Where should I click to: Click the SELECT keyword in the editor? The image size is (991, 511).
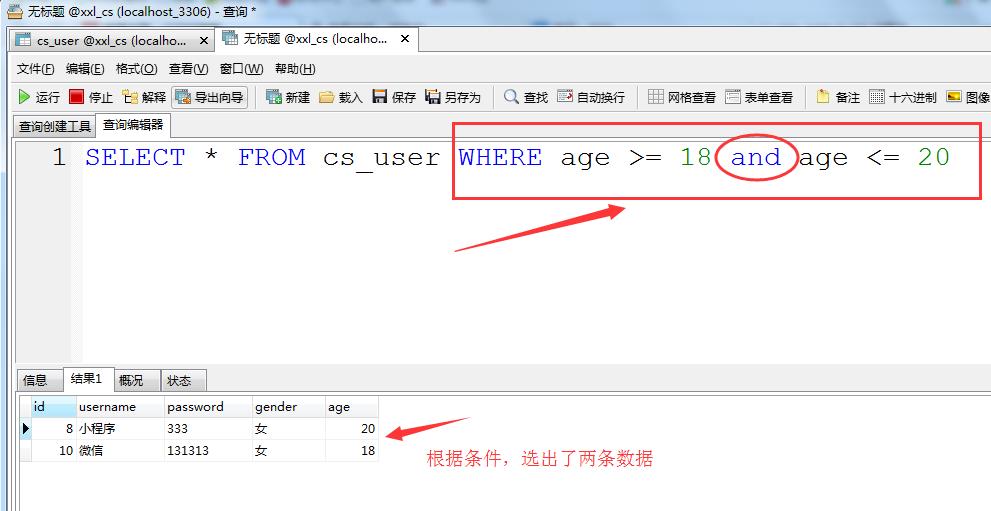(x=135, y=157)
